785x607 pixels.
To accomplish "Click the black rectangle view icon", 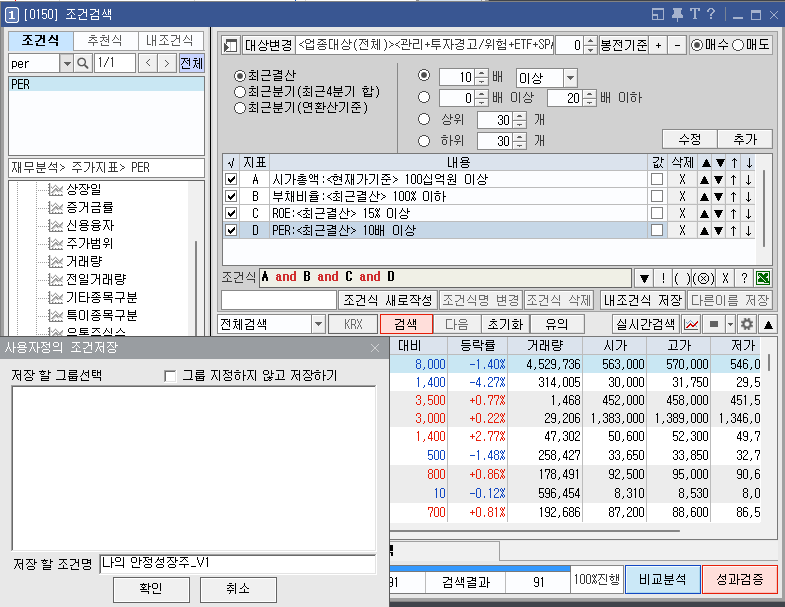I will coord(714,325).
